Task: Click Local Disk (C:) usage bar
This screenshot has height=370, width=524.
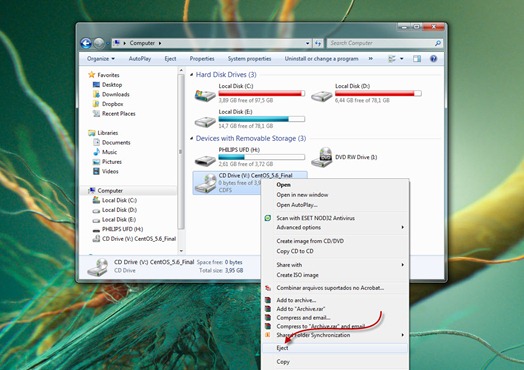Action: [x=262, y=93]
